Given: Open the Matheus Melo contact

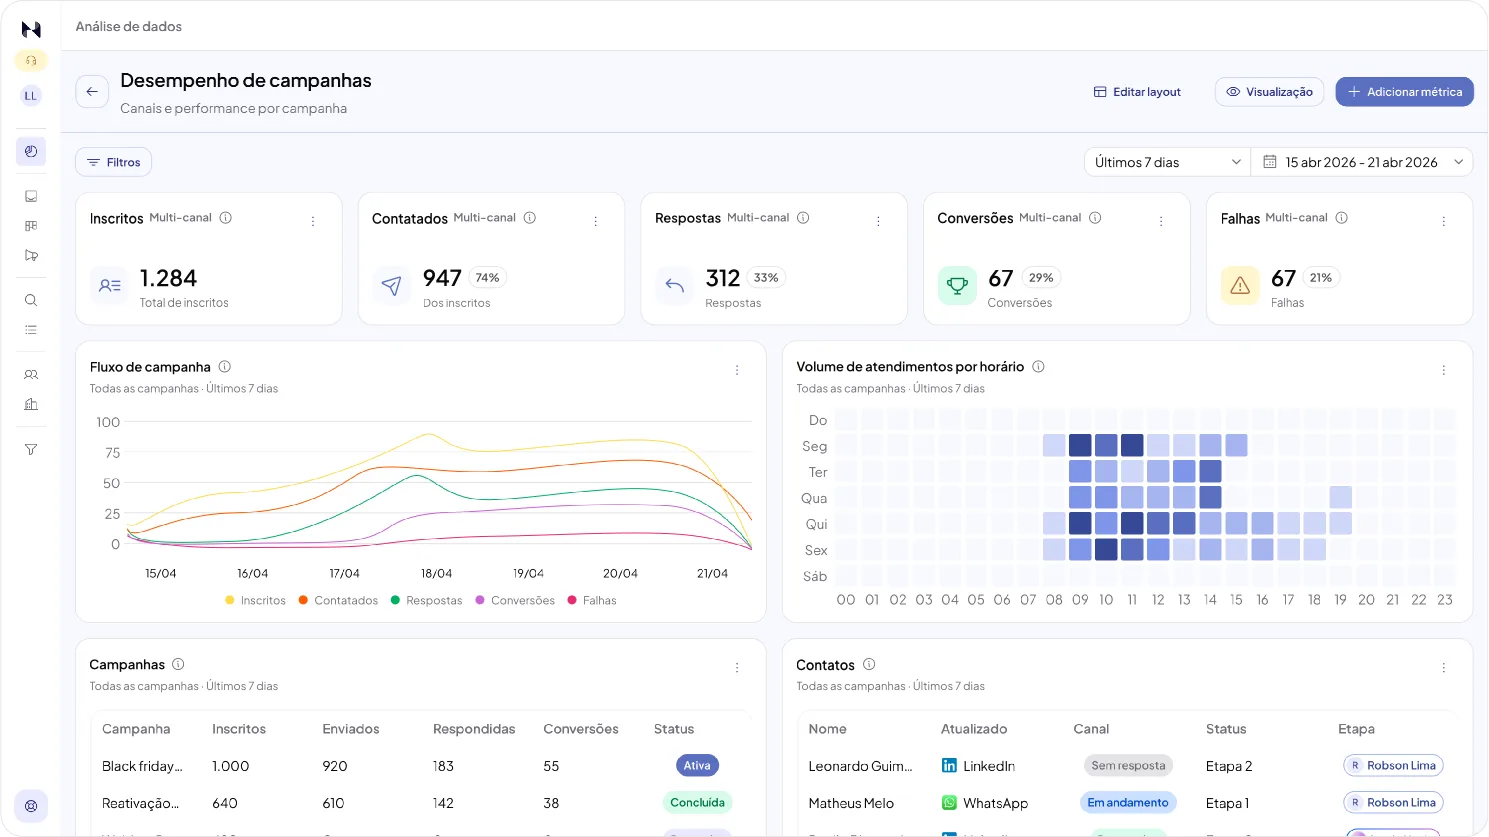Looking at the screenshot, I should click(x=852, y=803).
